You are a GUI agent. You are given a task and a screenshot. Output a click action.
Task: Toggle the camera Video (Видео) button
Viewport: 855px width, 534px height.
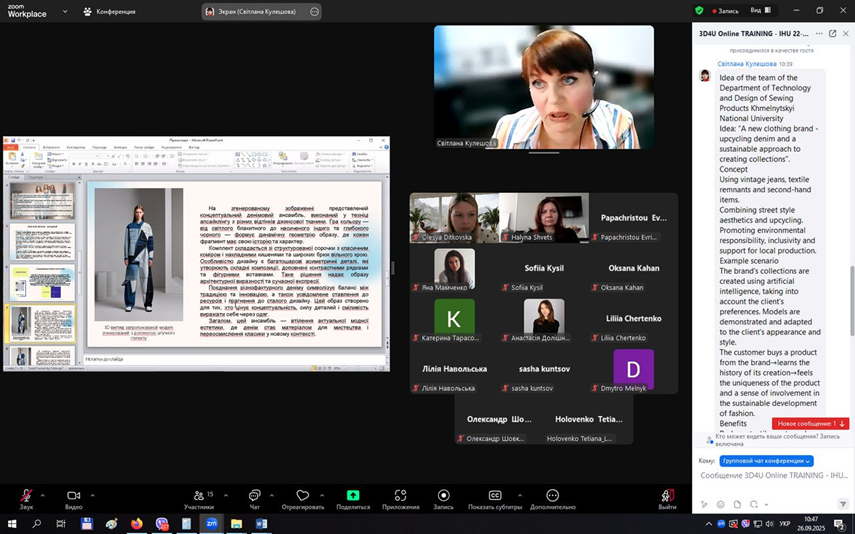(73, 496)
